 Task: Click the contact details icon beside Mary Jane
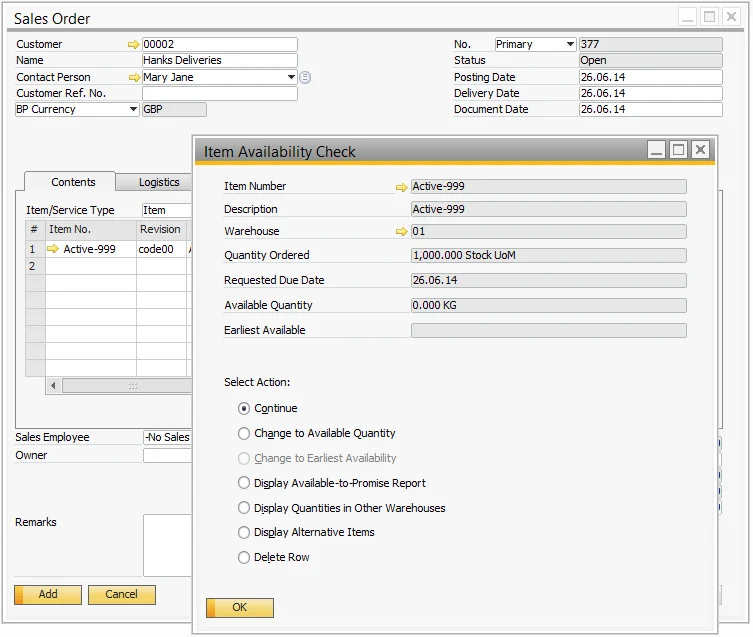tap(305, 77)
